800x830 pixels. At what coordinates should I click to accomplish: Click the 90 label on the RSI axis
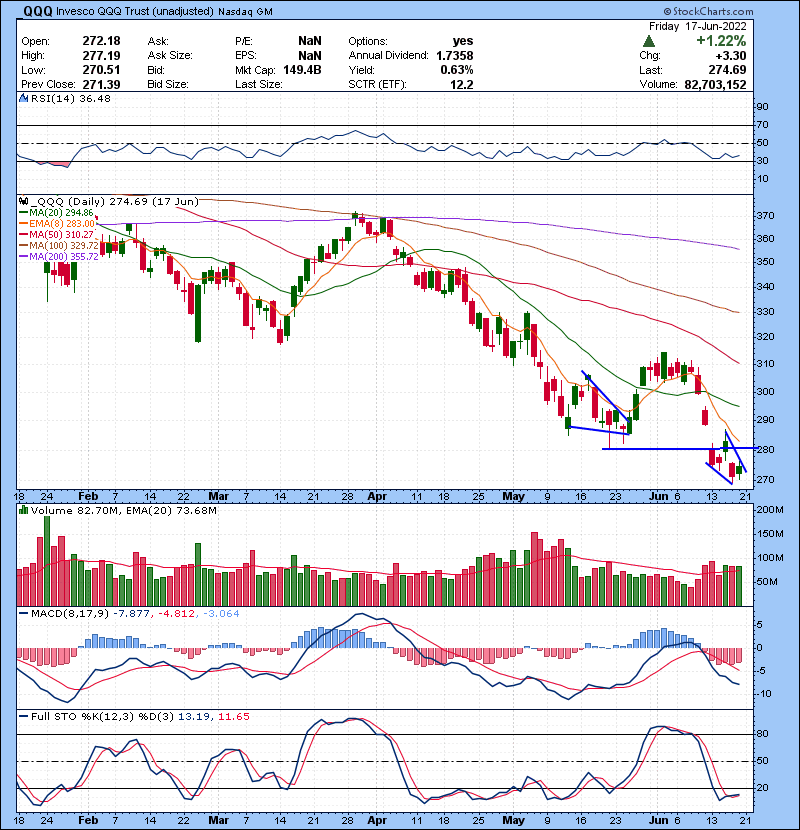click(x=762, y=107)
